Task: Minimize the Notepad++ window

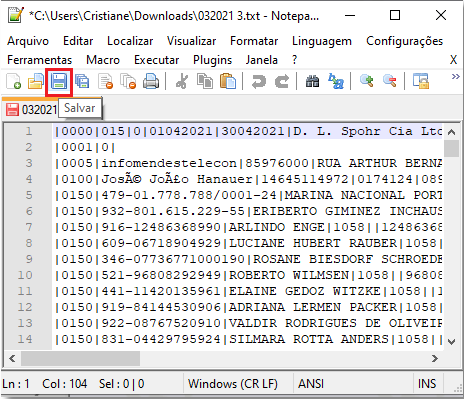Action: pos(350,15)
